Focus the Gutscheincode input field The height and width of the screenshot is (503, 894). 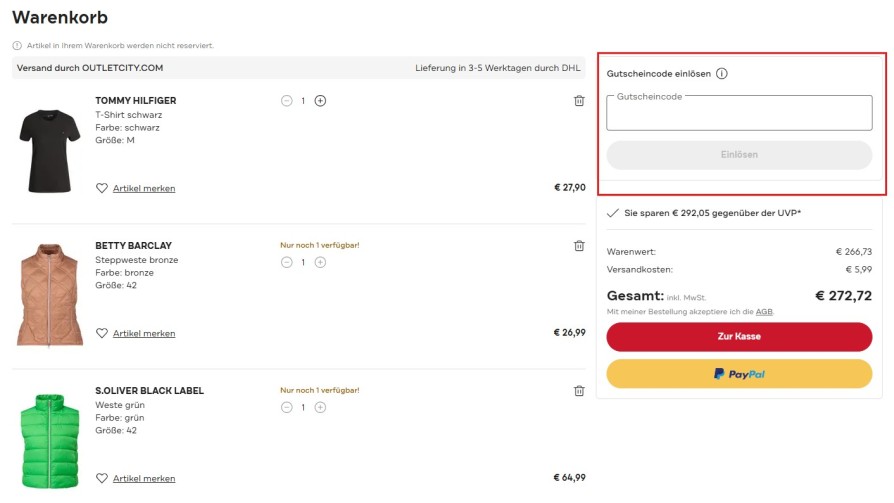point(739,113)
